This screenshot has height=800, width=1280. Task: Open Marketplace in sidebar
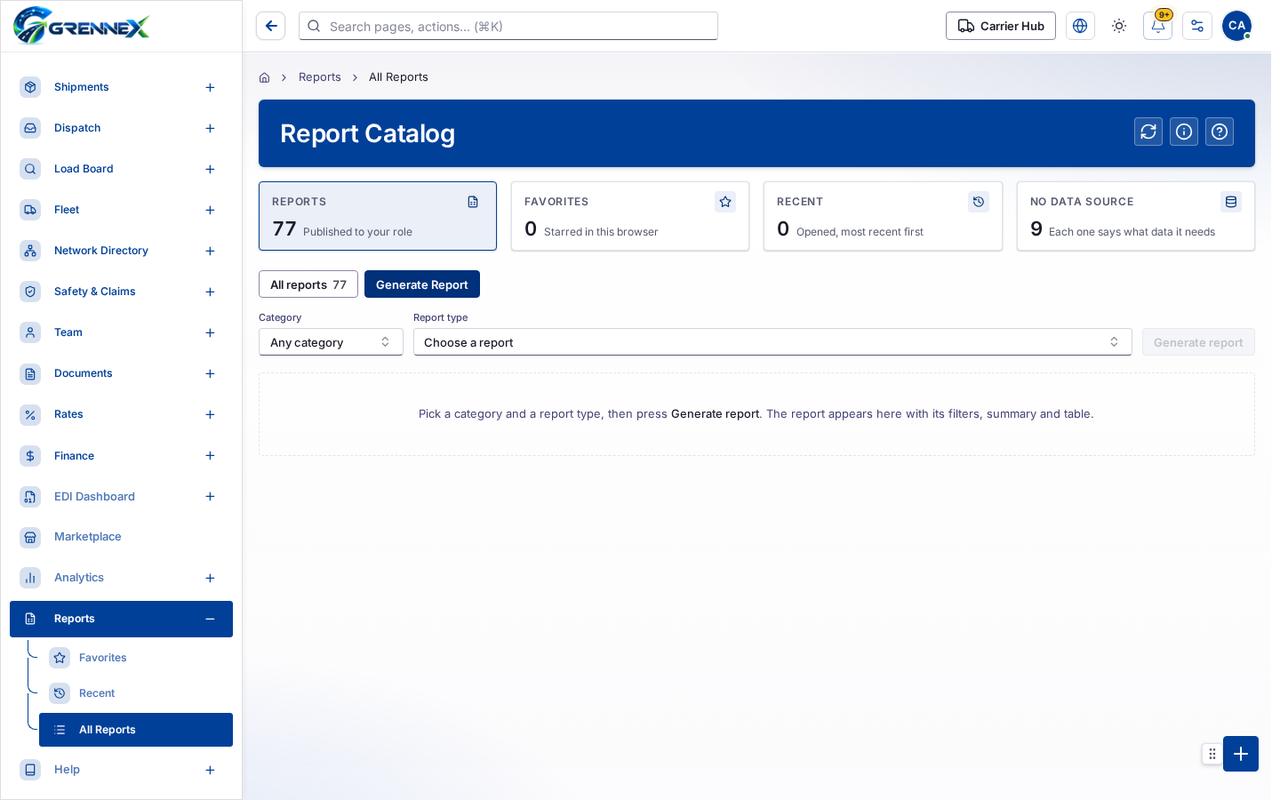coord(121,537)
